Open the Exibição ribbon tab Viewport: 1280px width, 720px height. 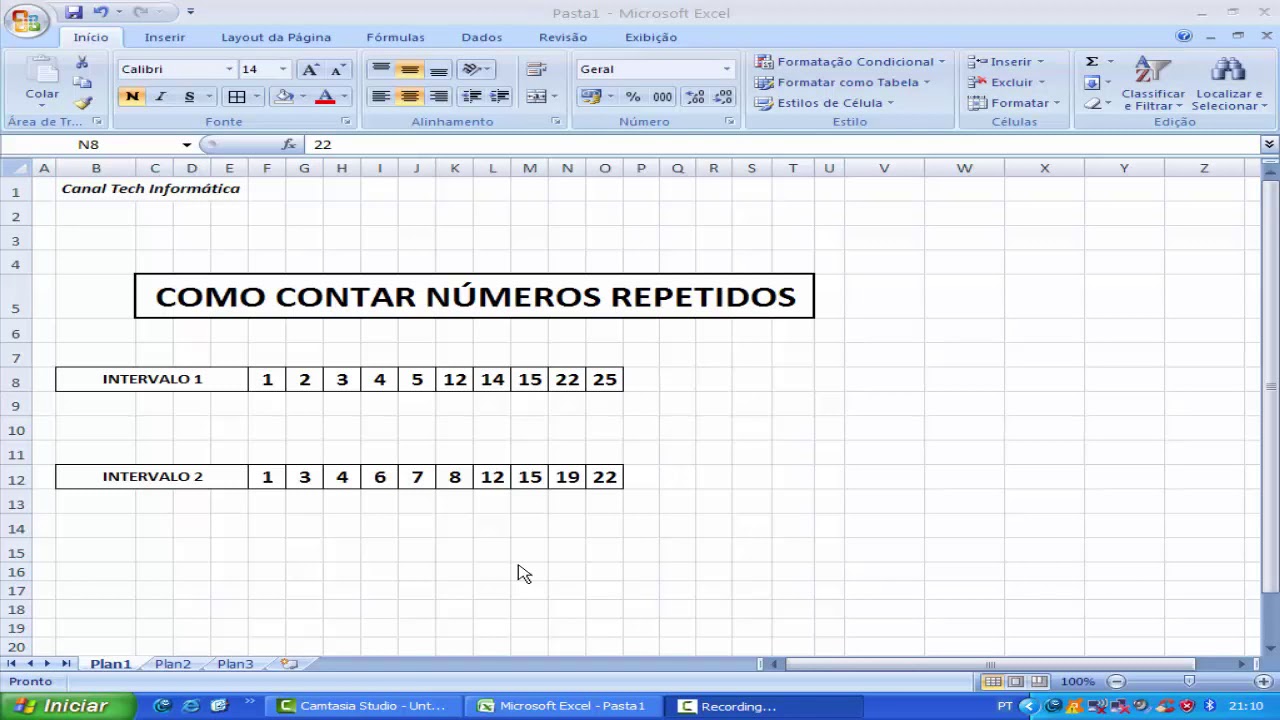coord(651,37)
